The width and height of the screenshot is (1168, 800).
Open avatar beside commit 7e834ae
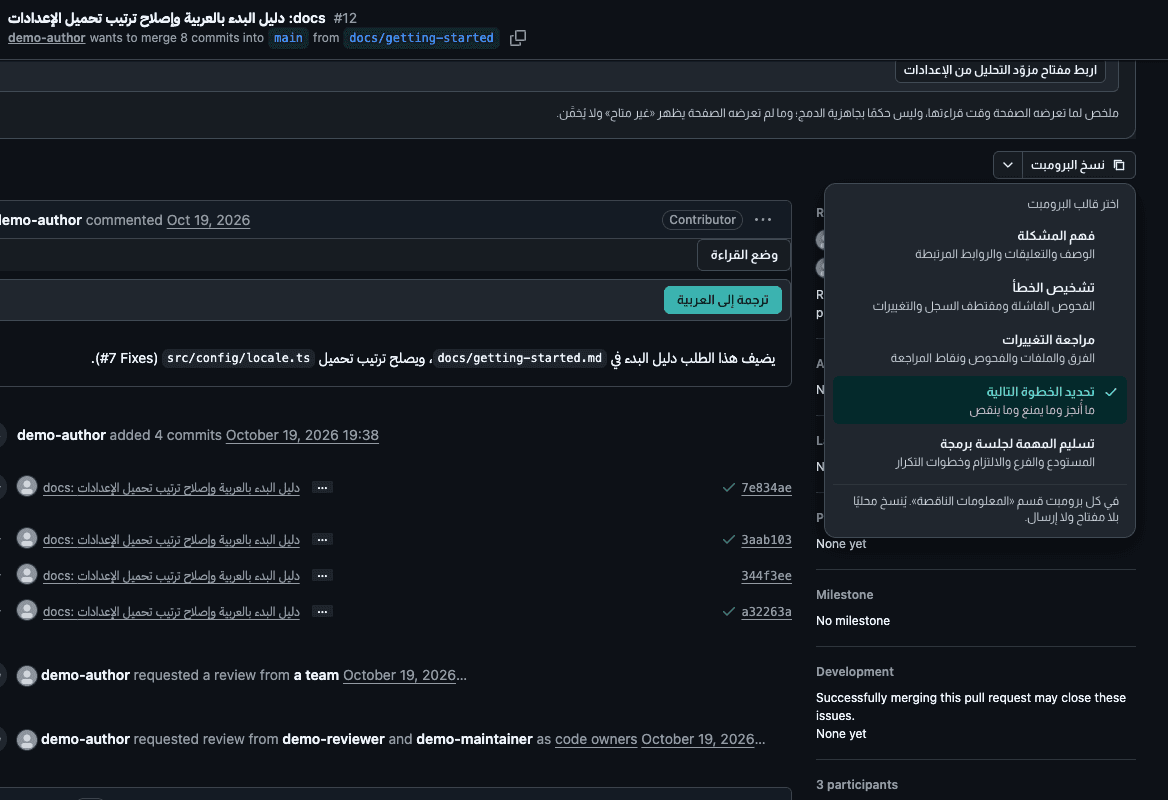pos(27,486)
